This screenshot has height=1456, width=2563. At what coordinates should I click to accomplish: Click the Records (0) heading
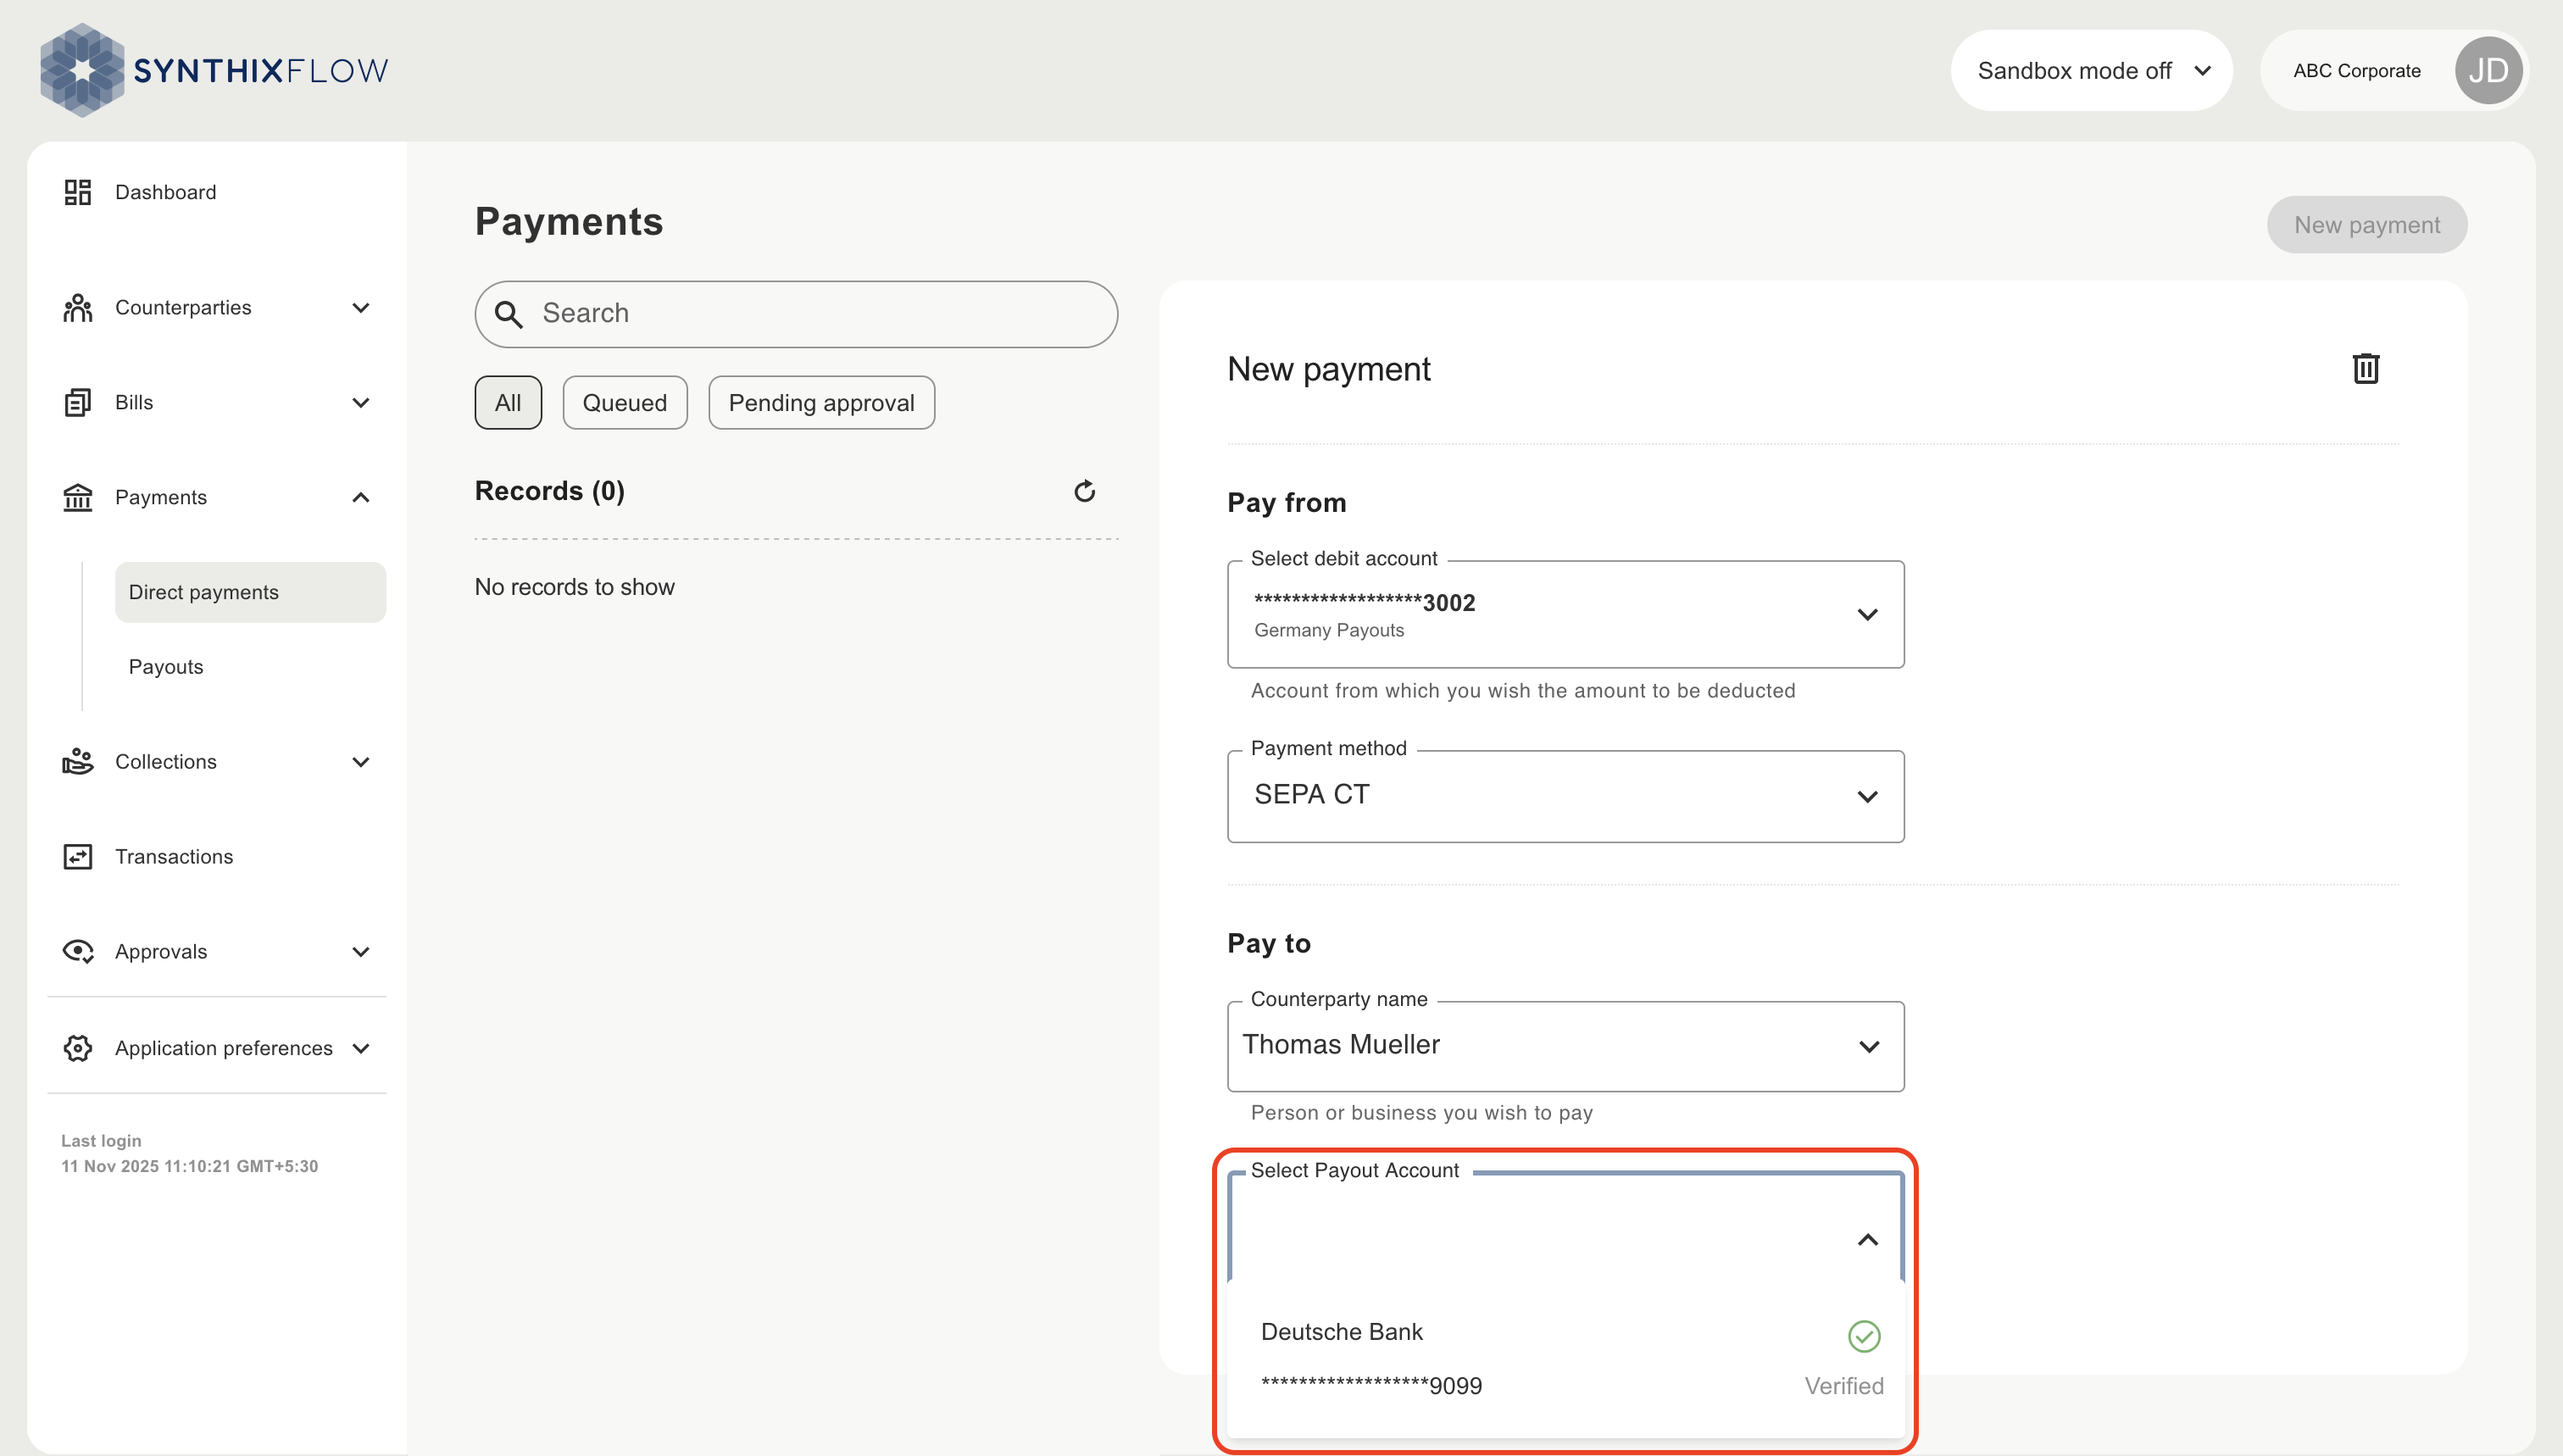coord(549,491)
